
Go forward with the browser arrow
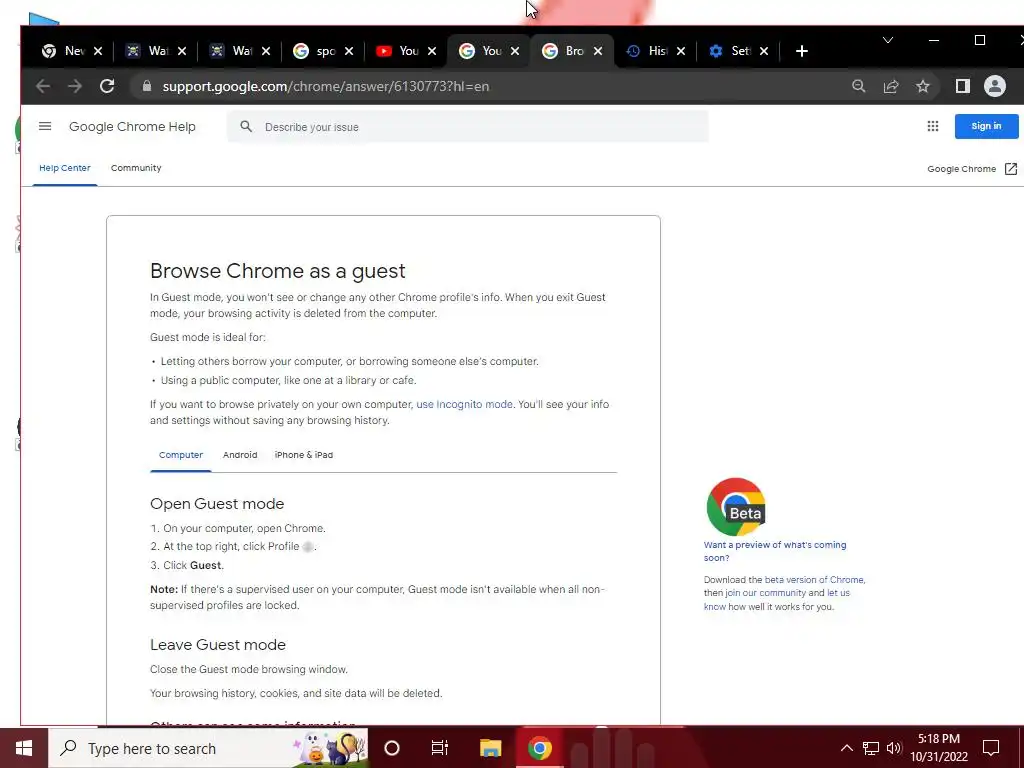[75, 86]
